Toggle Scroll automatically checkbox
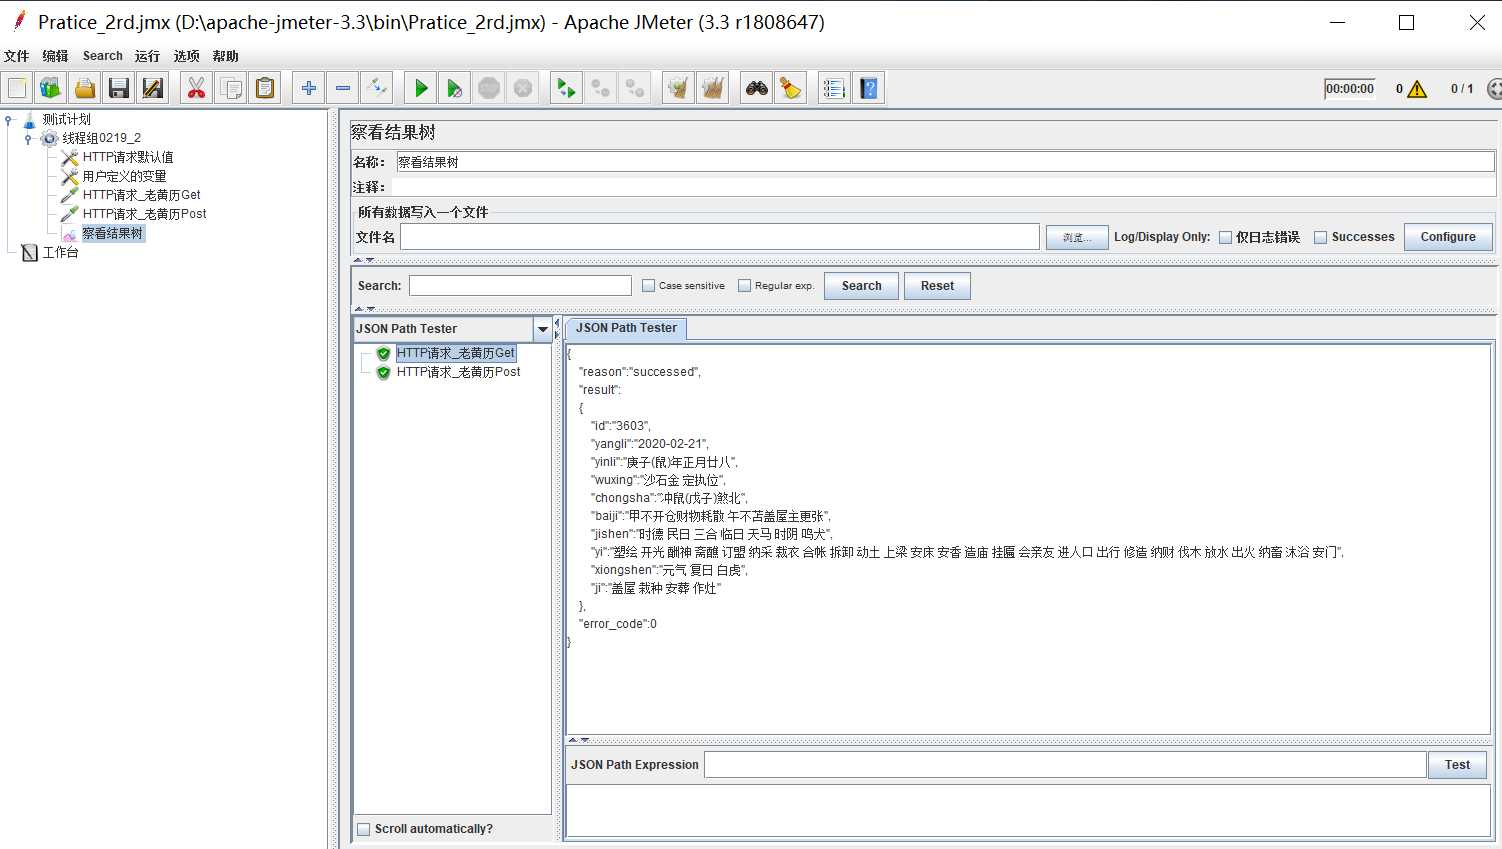This screenshot has height=849, width=1502. click(364, 829)
